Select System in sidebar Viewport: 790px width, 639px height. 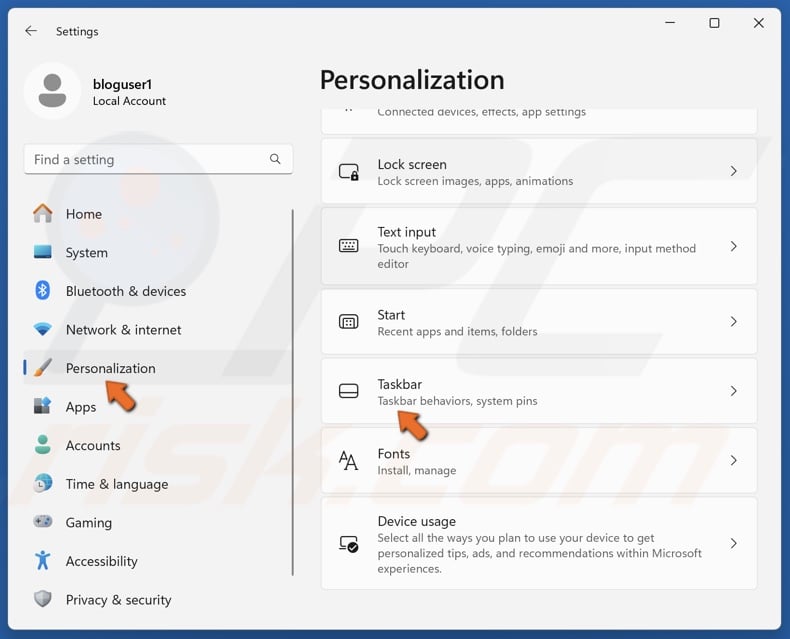[157, 252]
